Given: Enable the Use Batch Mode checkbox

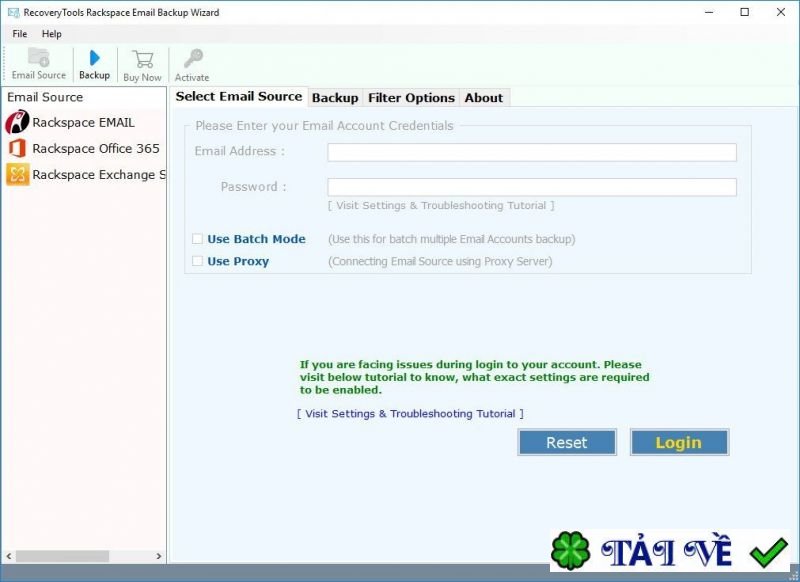Looking at the screenshot, I should coord(197,239).
